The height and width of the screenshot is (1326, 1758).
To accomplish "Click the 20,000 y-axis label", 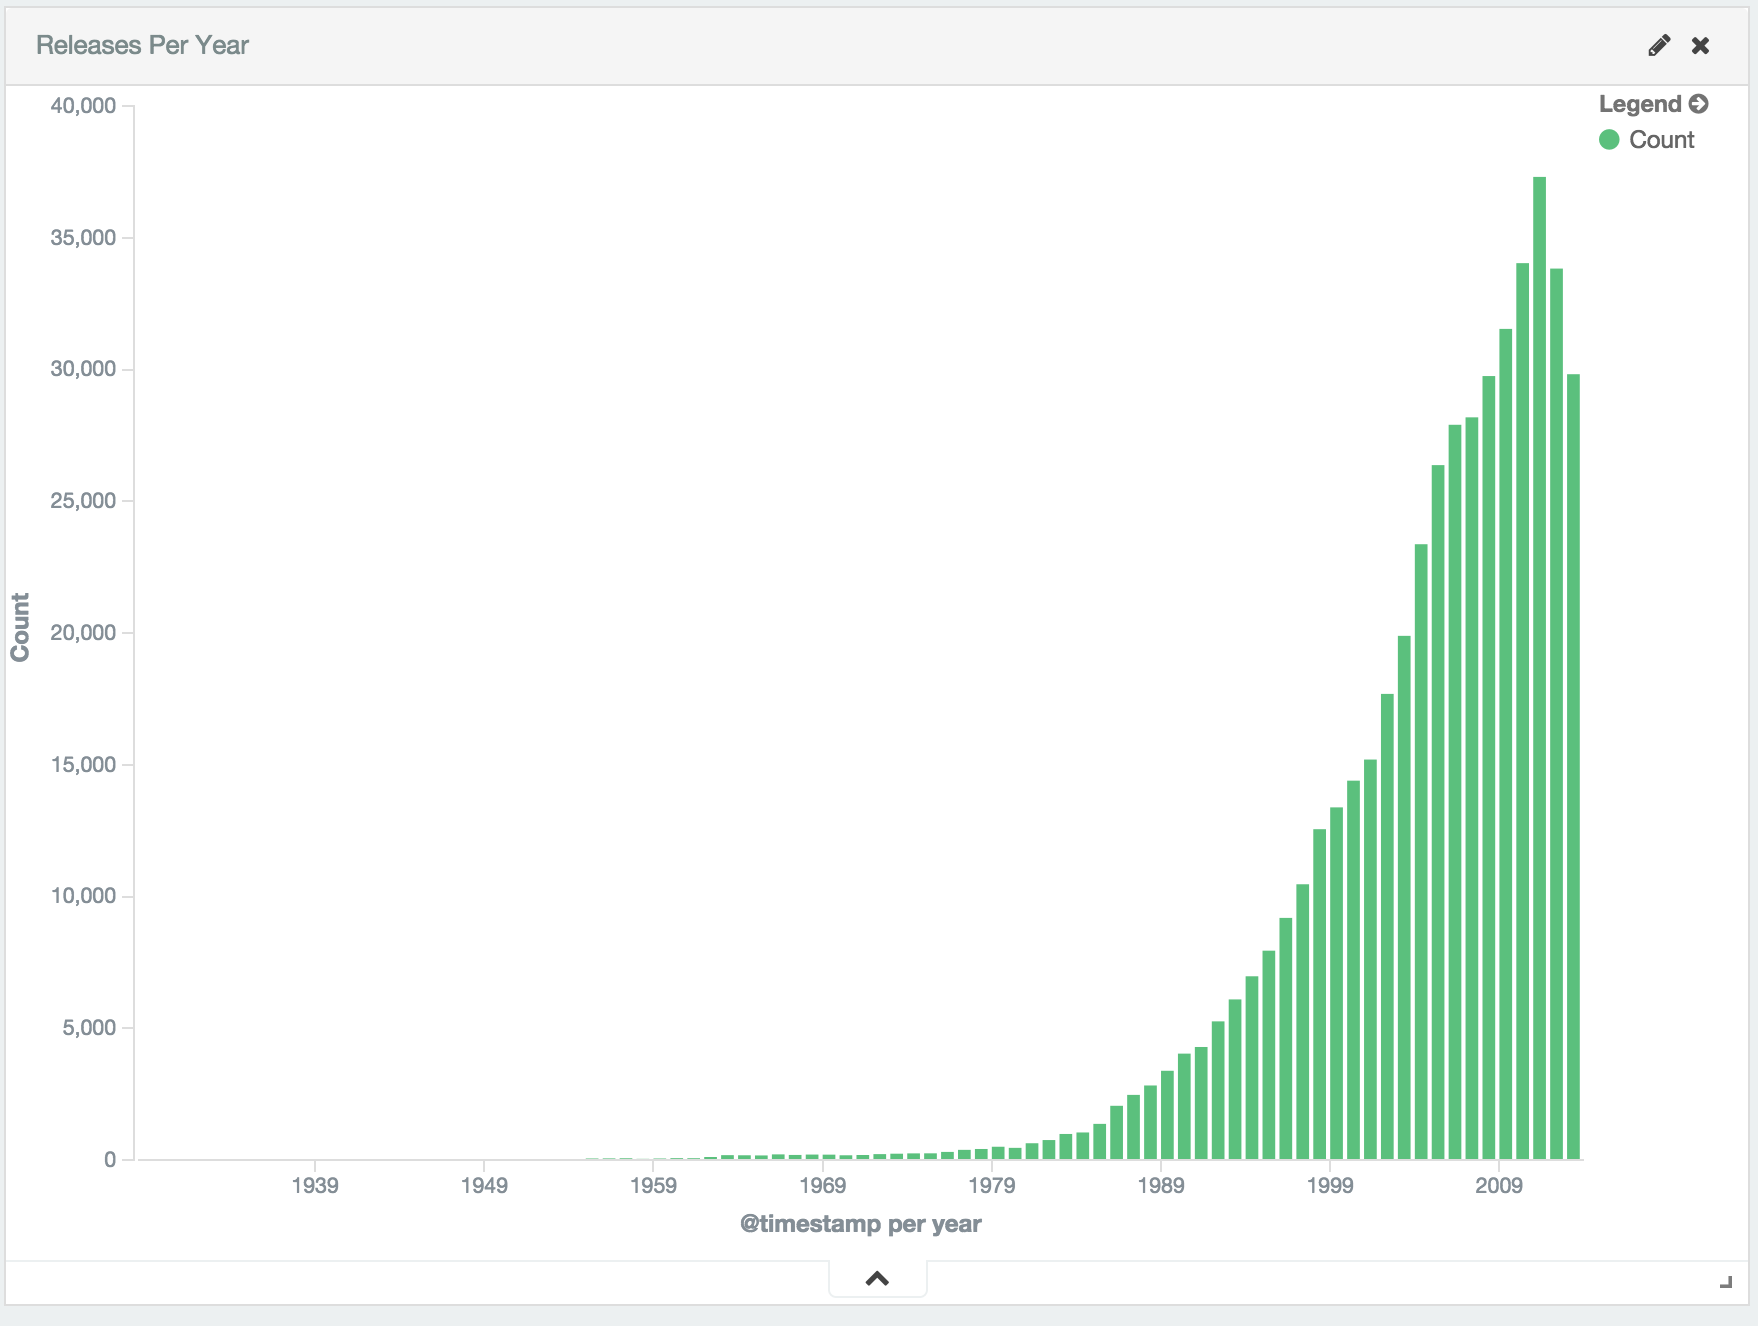I will 83,633.
